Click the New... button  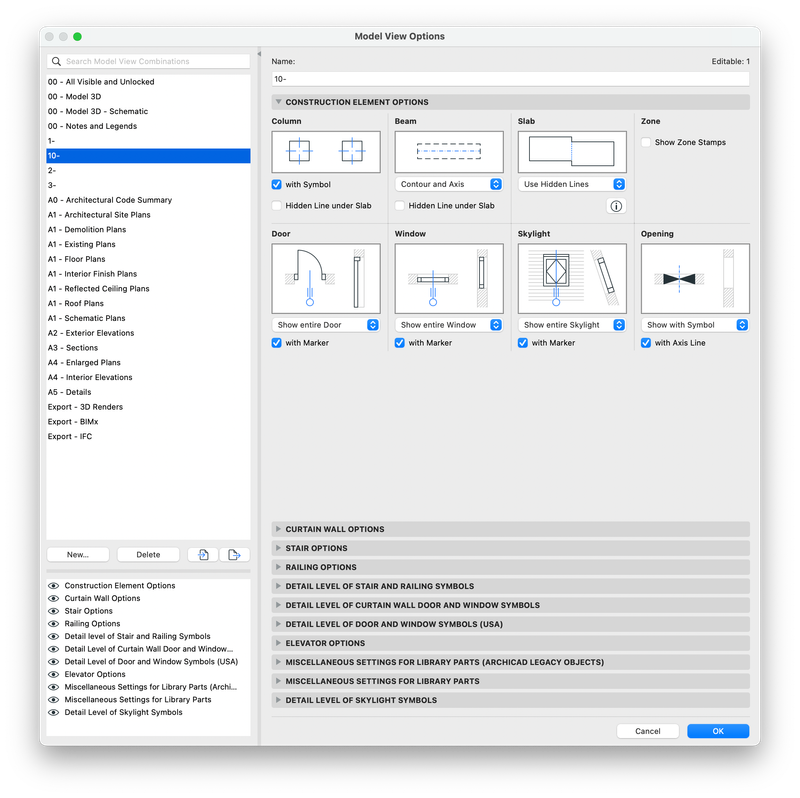coord(78,555)
